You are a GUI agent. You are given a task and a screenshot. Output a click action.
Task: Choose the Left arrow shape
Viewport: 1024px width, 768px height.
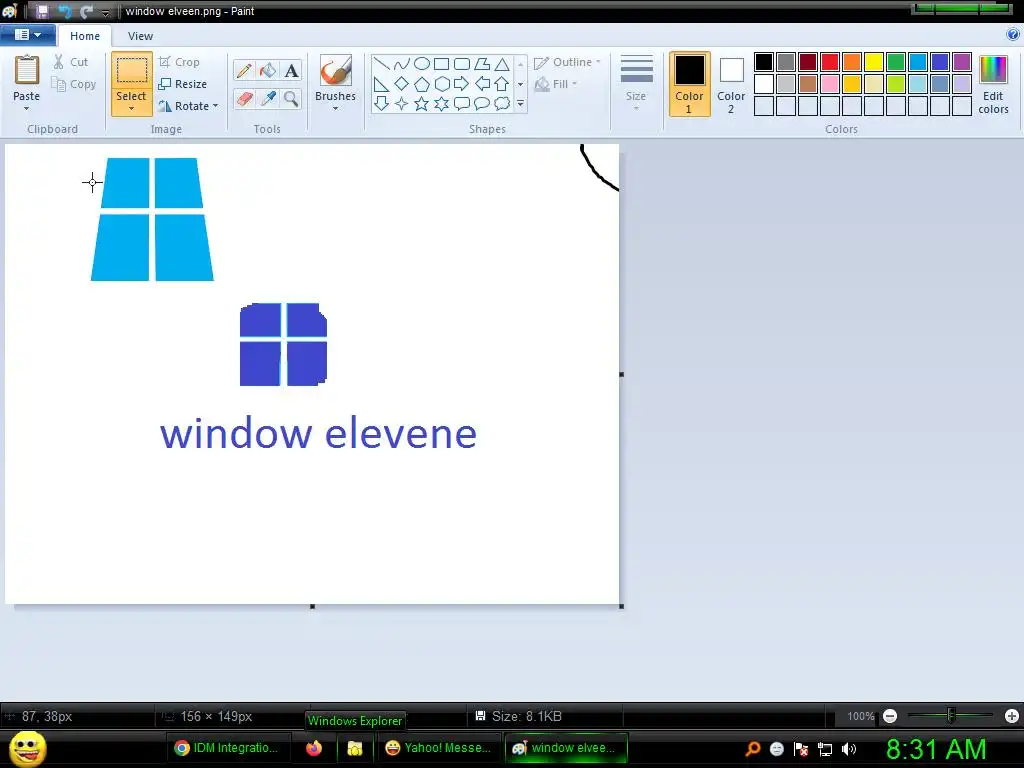[x=482, y=84]
